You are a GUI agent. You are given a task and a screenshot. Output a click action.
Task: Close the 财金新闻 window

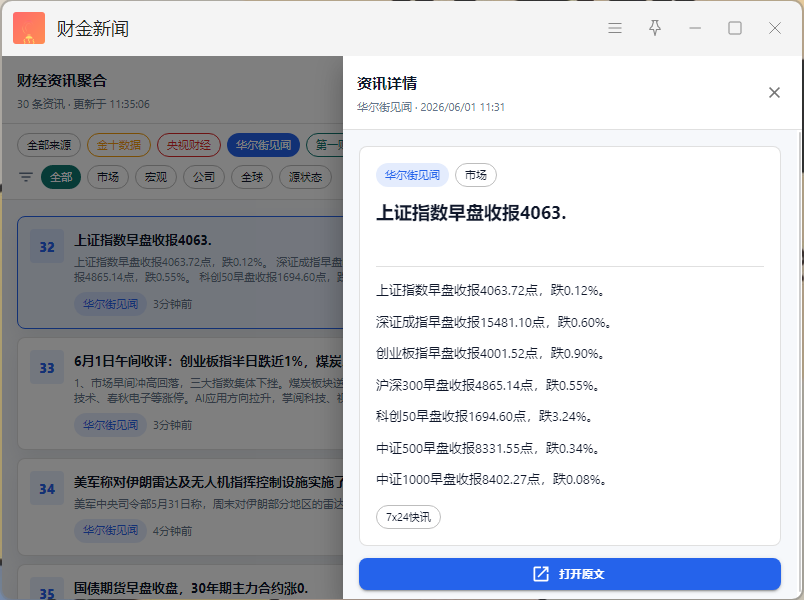(x=775, y=28)
